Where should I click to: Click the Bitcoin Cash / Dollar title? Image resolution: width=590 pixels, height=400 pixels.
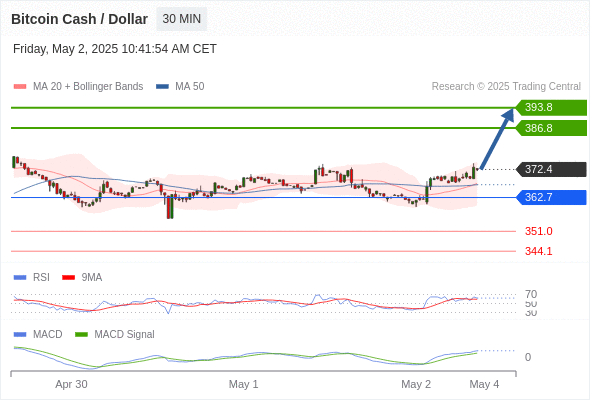[79, 19]
